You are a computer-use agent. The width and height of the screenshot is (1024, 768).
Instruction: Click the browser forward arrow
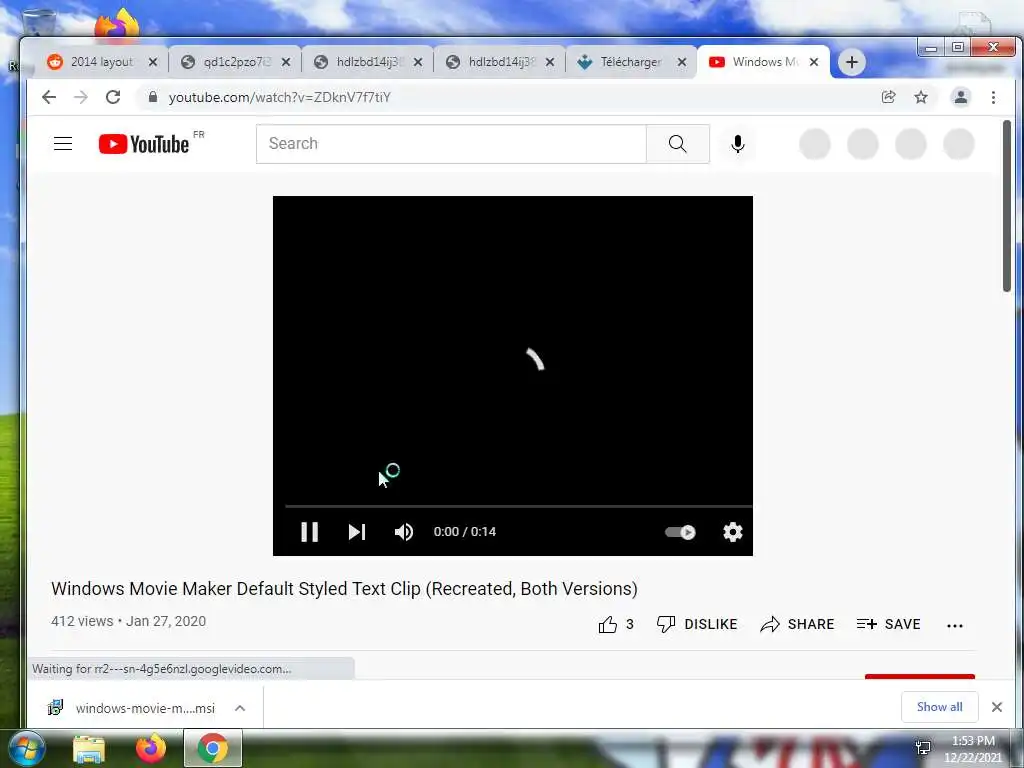pos(81,97)
